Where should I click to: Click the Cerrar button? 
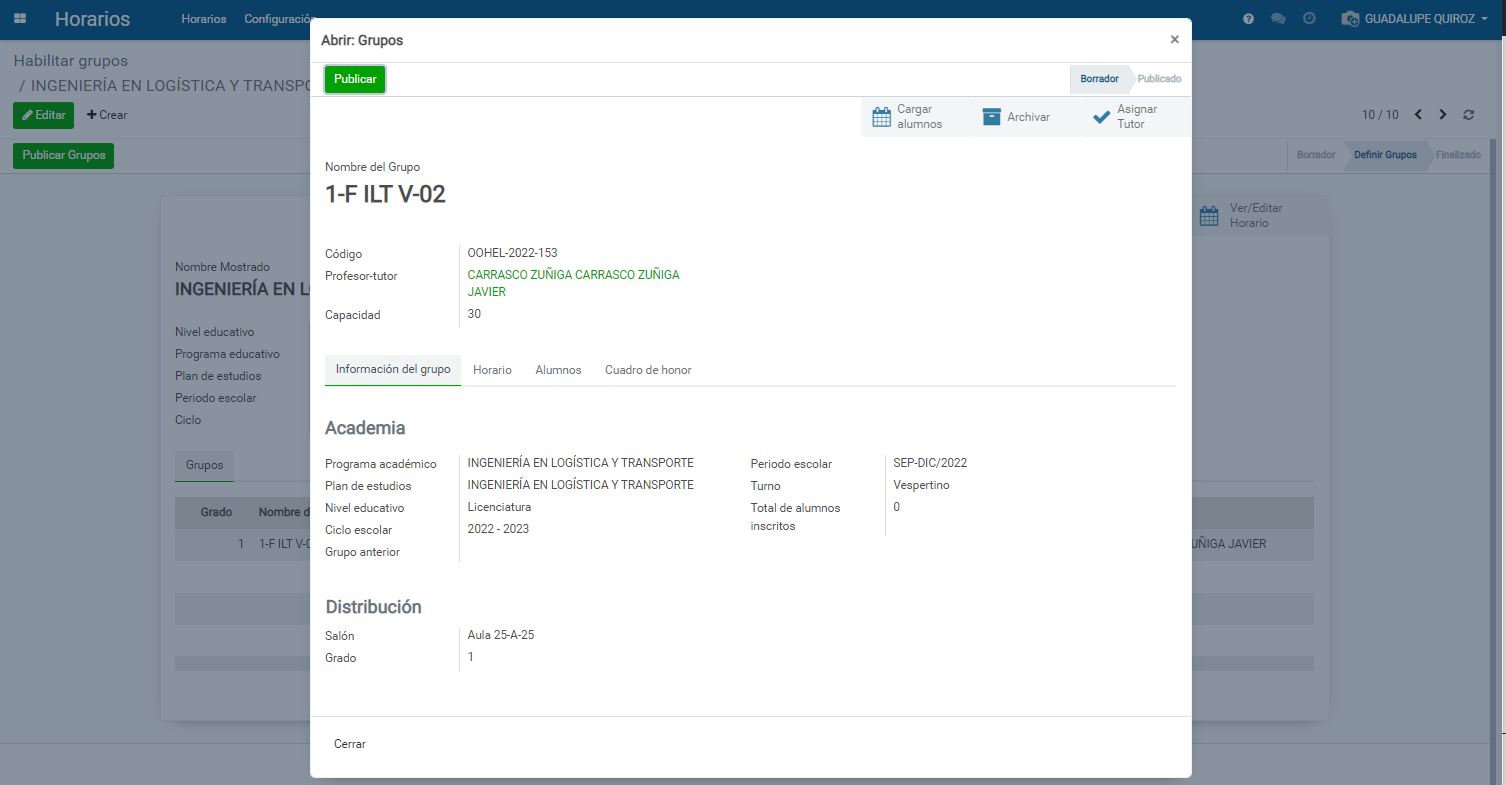(350, 744)
